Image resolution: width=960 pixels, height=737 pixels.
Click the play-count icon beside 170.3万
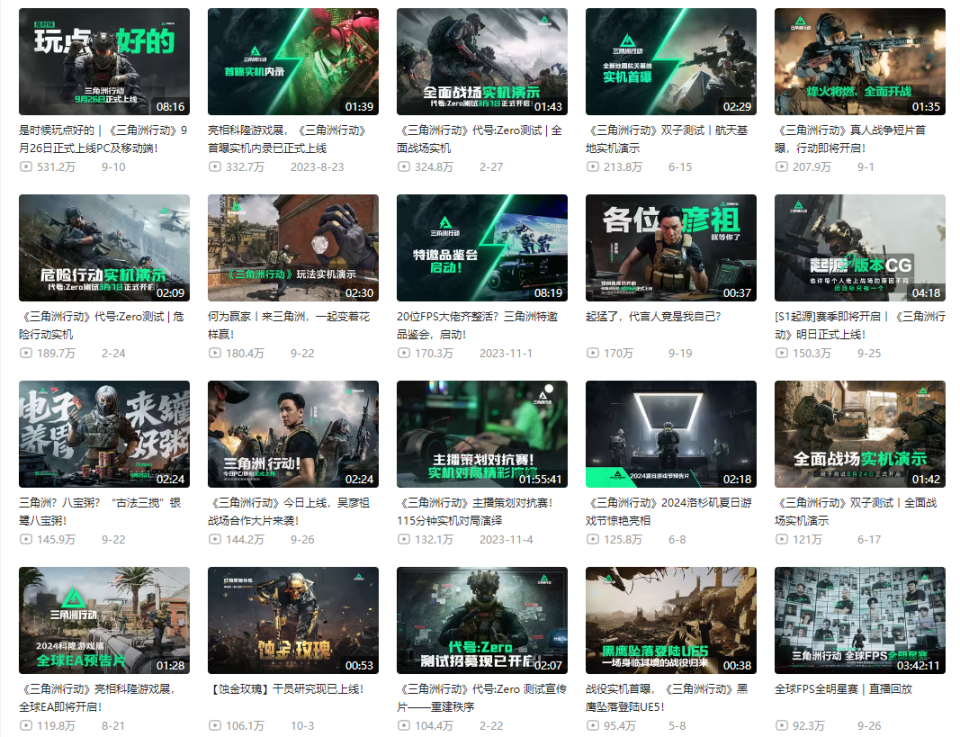403,353
